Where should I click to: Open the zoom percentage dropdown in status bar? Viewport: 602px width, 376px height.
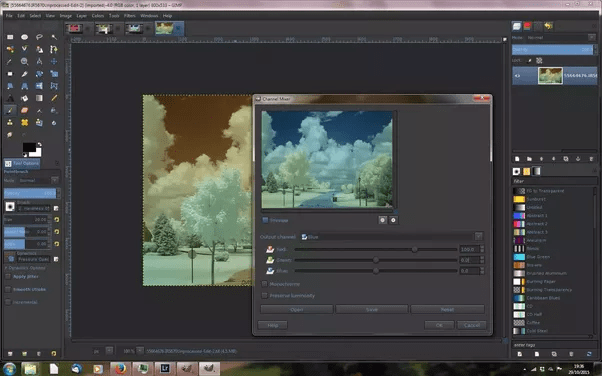point(140,351)
